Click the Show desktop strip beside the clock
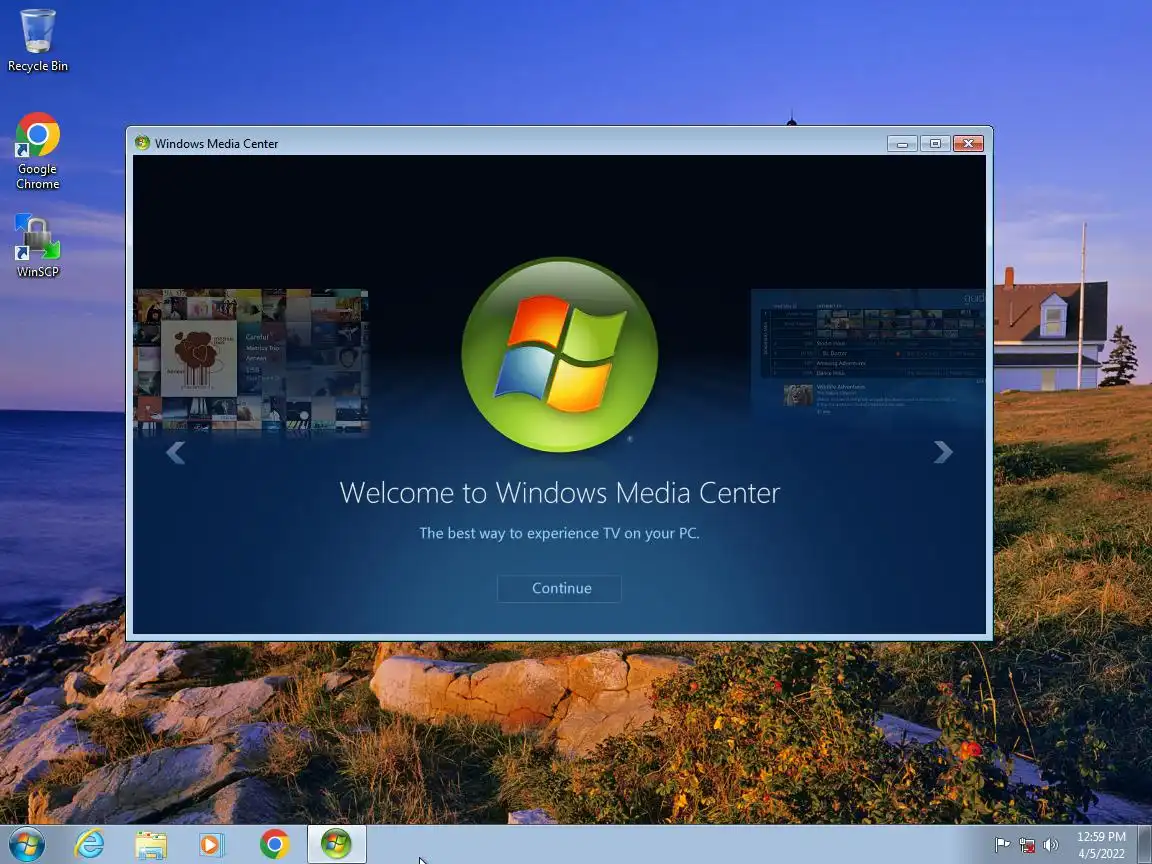 pos(1145,845)
